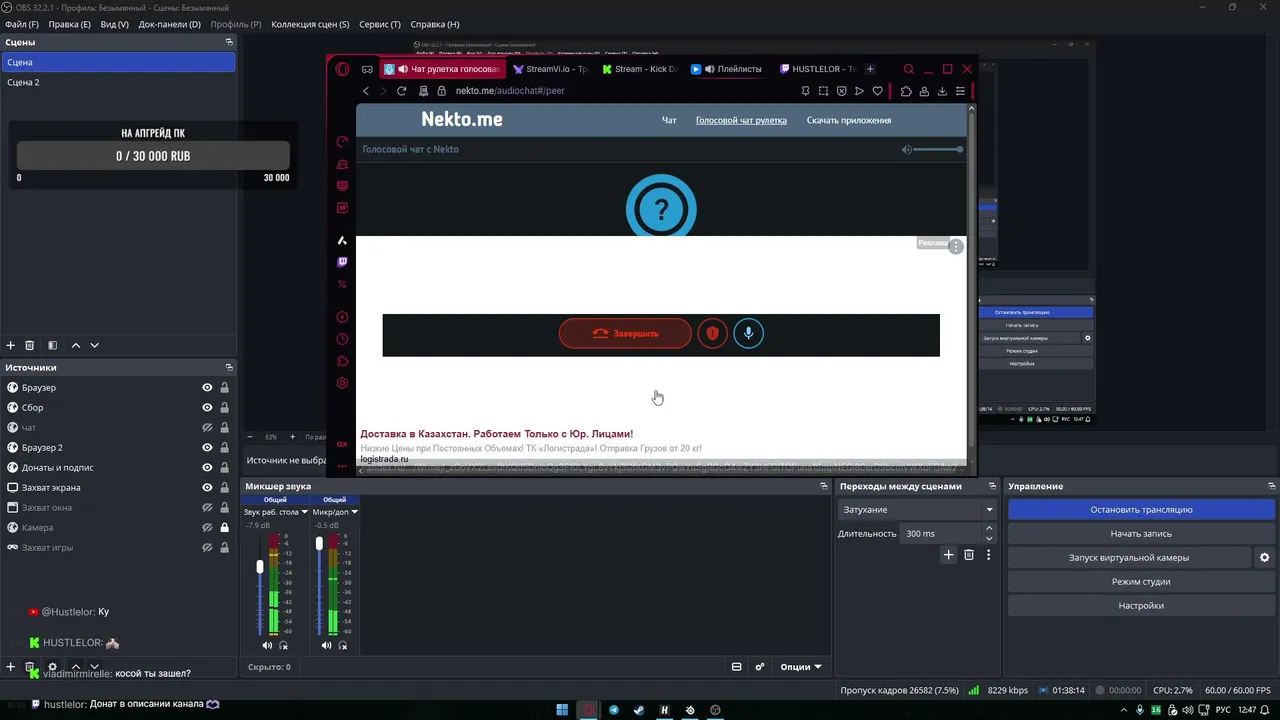
Task: Adjust the Nekto.me volume slider in preview
Action: (x=938, y=150)
